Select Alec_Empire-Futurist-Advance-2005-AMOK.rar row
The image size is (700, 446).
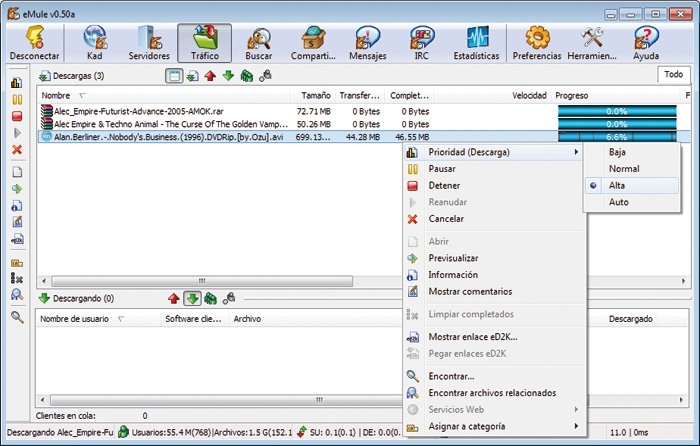[x=364, y=111]
